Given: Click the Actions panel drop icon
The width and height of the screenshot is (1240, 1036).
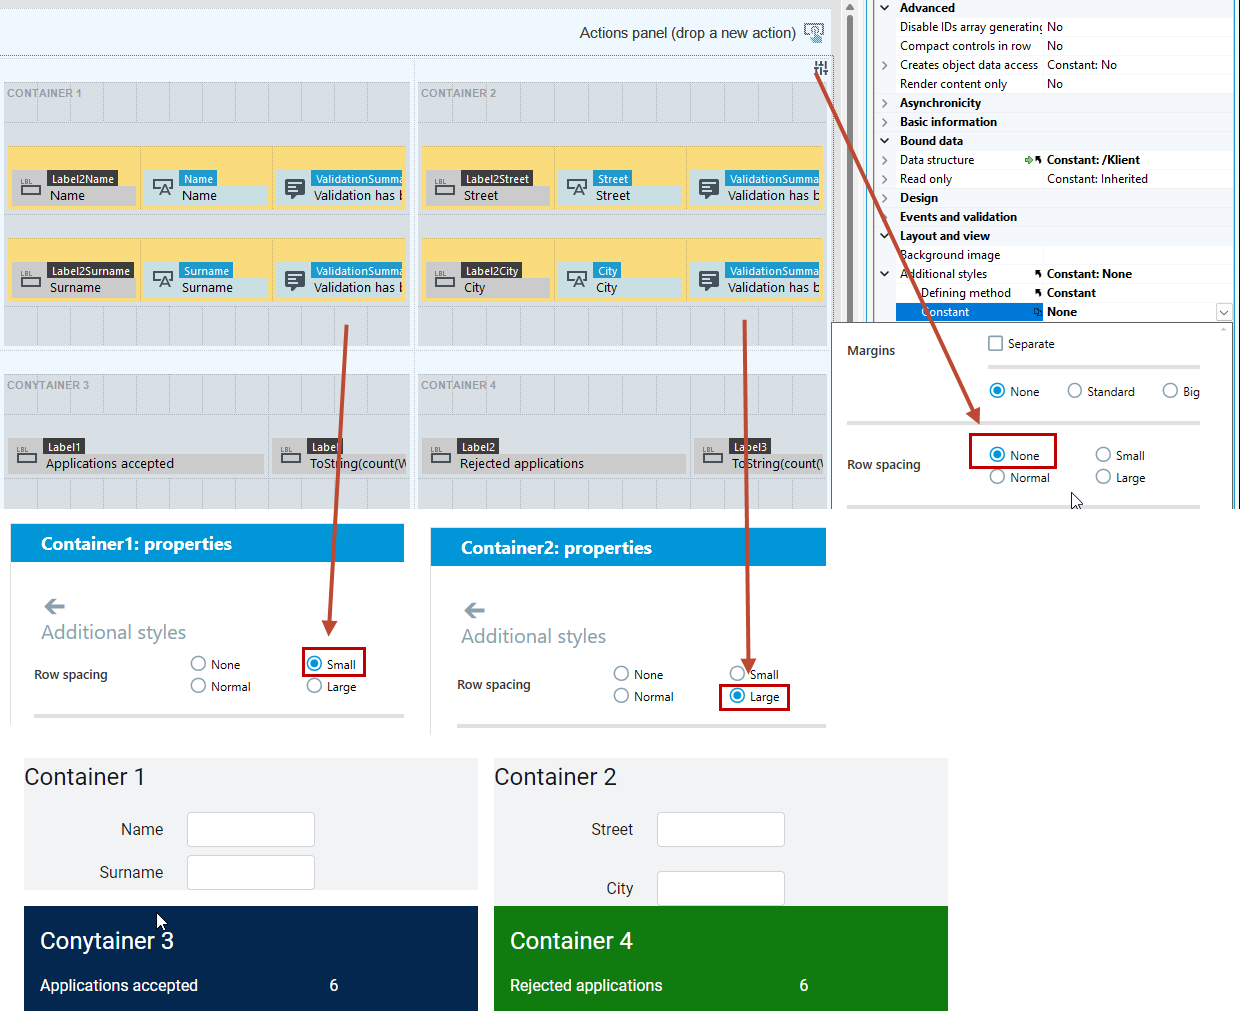Looking at the screenshot, I should click(x=814, y=33).
